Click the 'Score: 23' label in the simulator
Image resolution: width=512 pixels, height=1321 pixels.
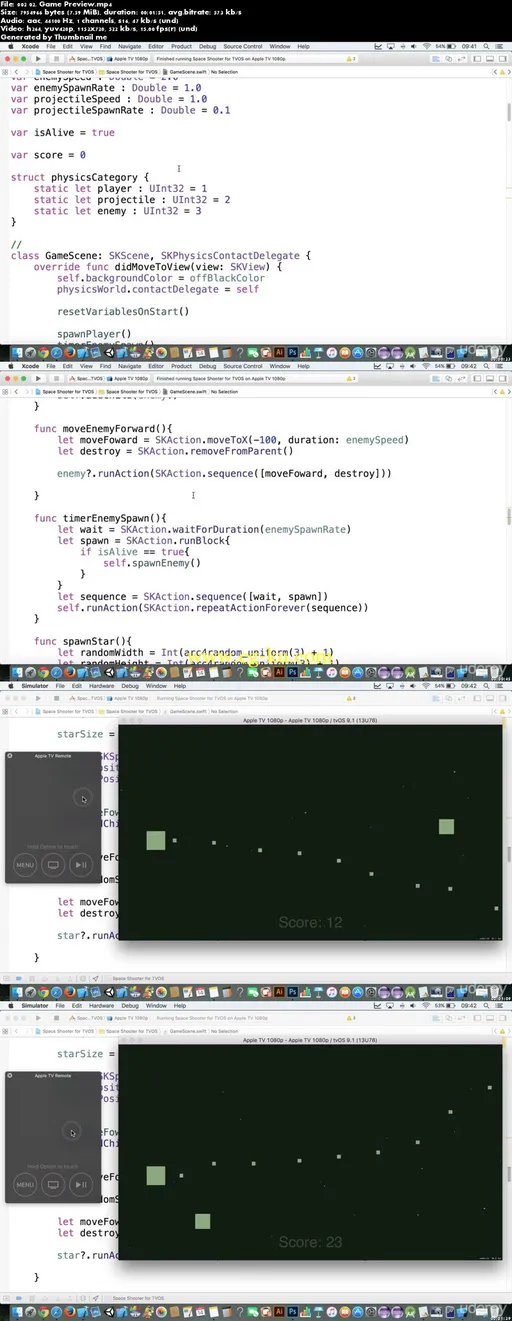pos(311,1242)
